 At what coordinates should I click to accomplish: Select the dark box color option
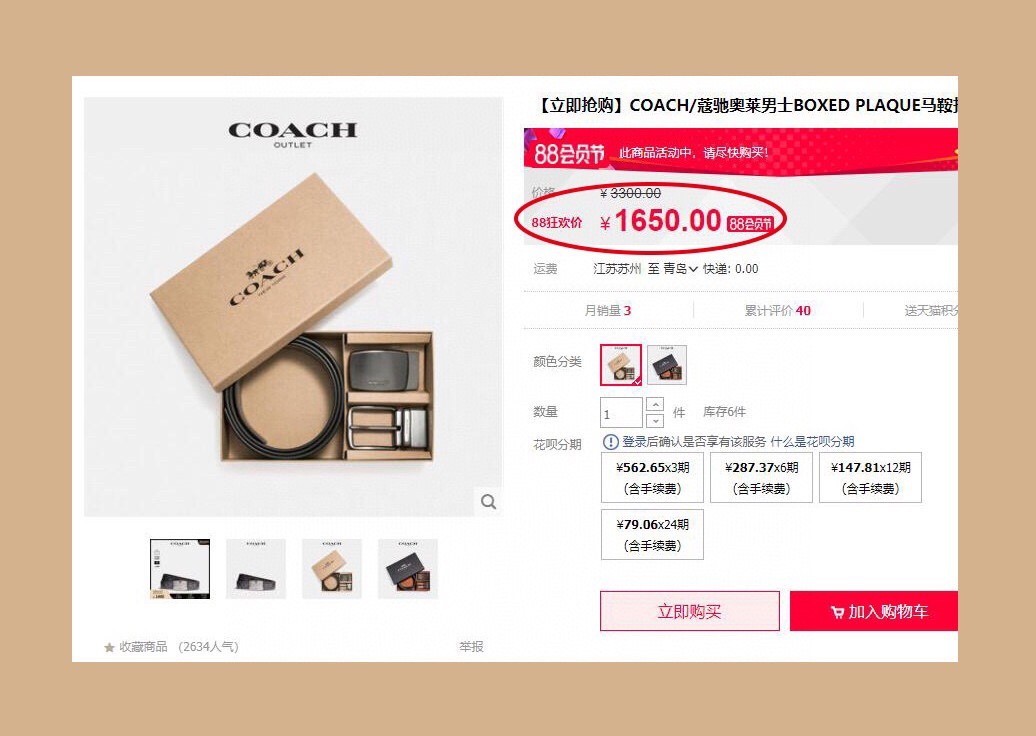[667, 365]
